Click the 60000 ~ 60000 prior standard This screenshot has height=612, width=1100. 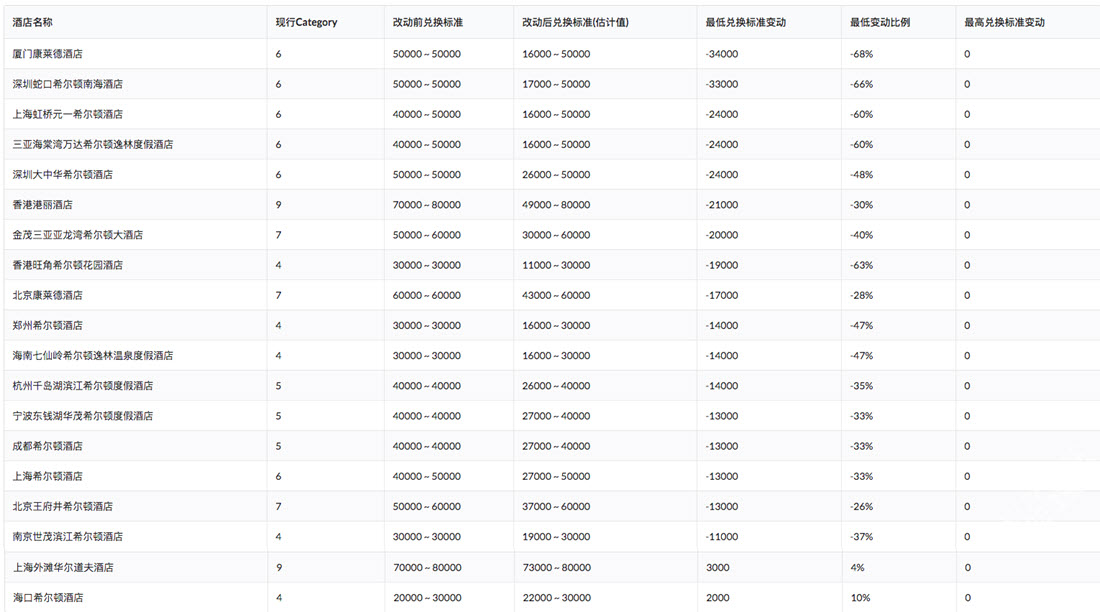click(x=427, y=295)
